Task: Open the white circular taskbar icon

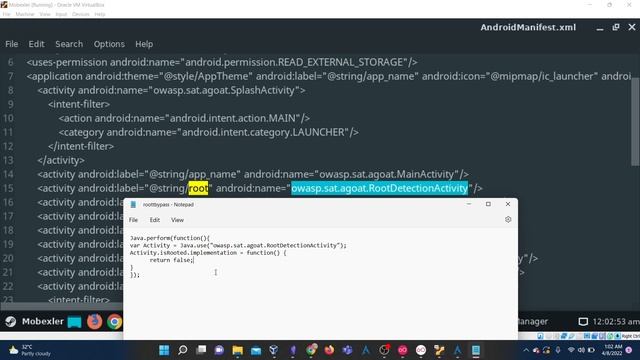Action: coord(421,350)
